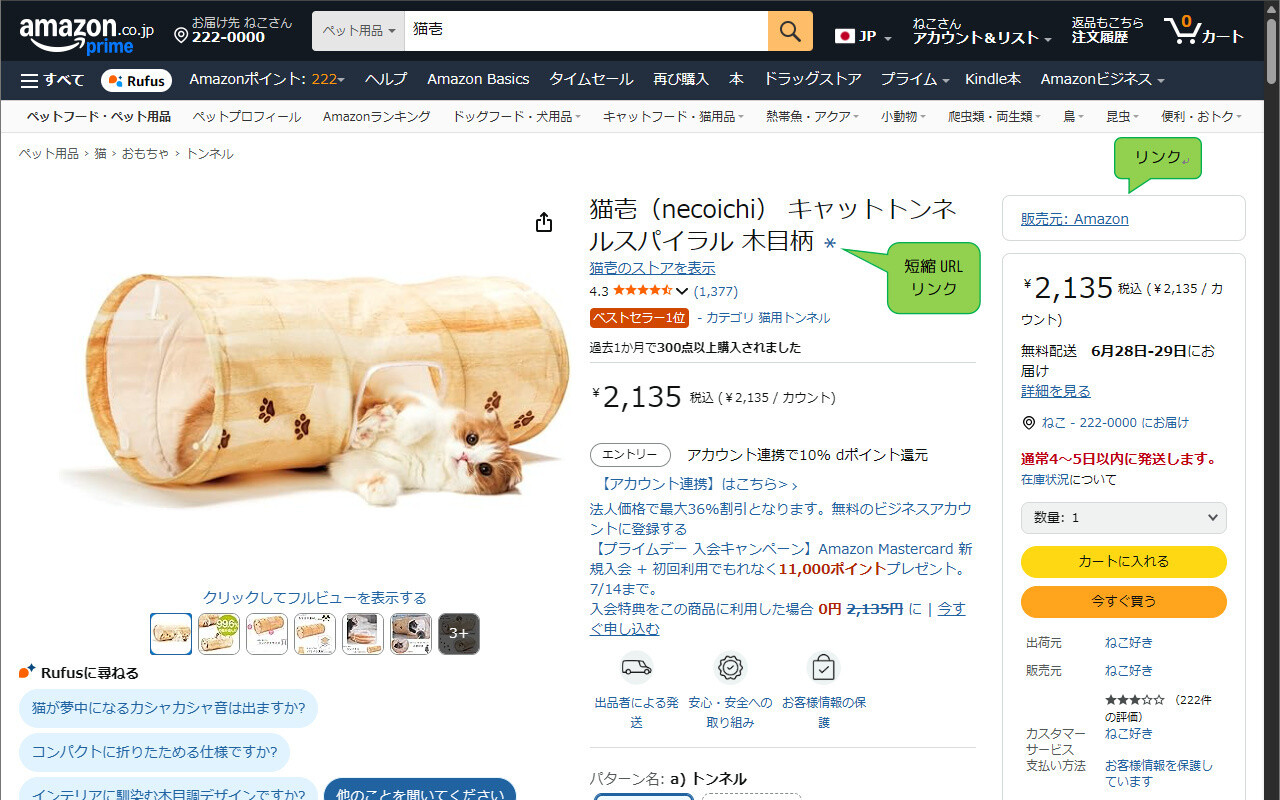
Task: Click the delivery truck 出品者による発送 icon
Action: 637,667
